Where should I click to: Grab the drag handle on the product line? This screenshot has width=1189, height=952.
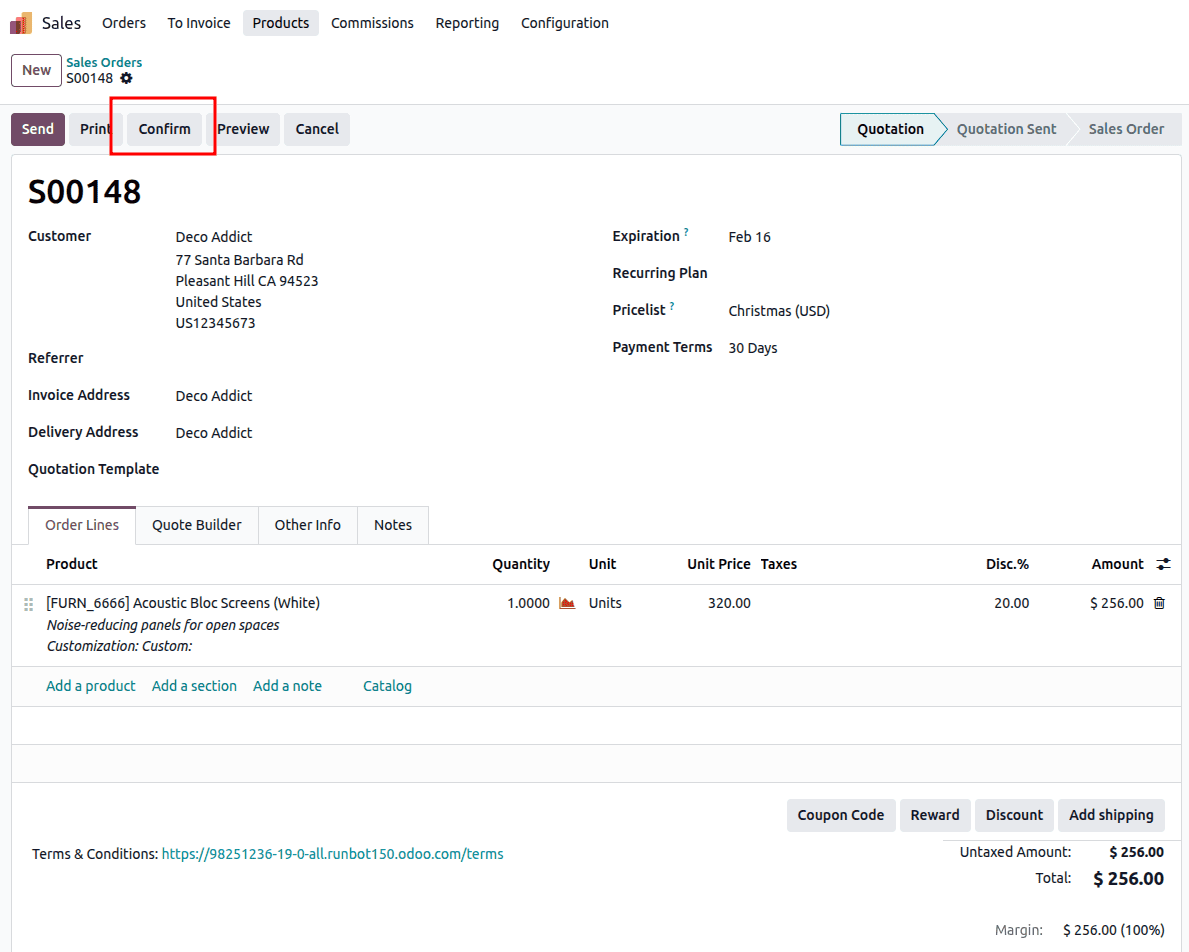[27, 603]
